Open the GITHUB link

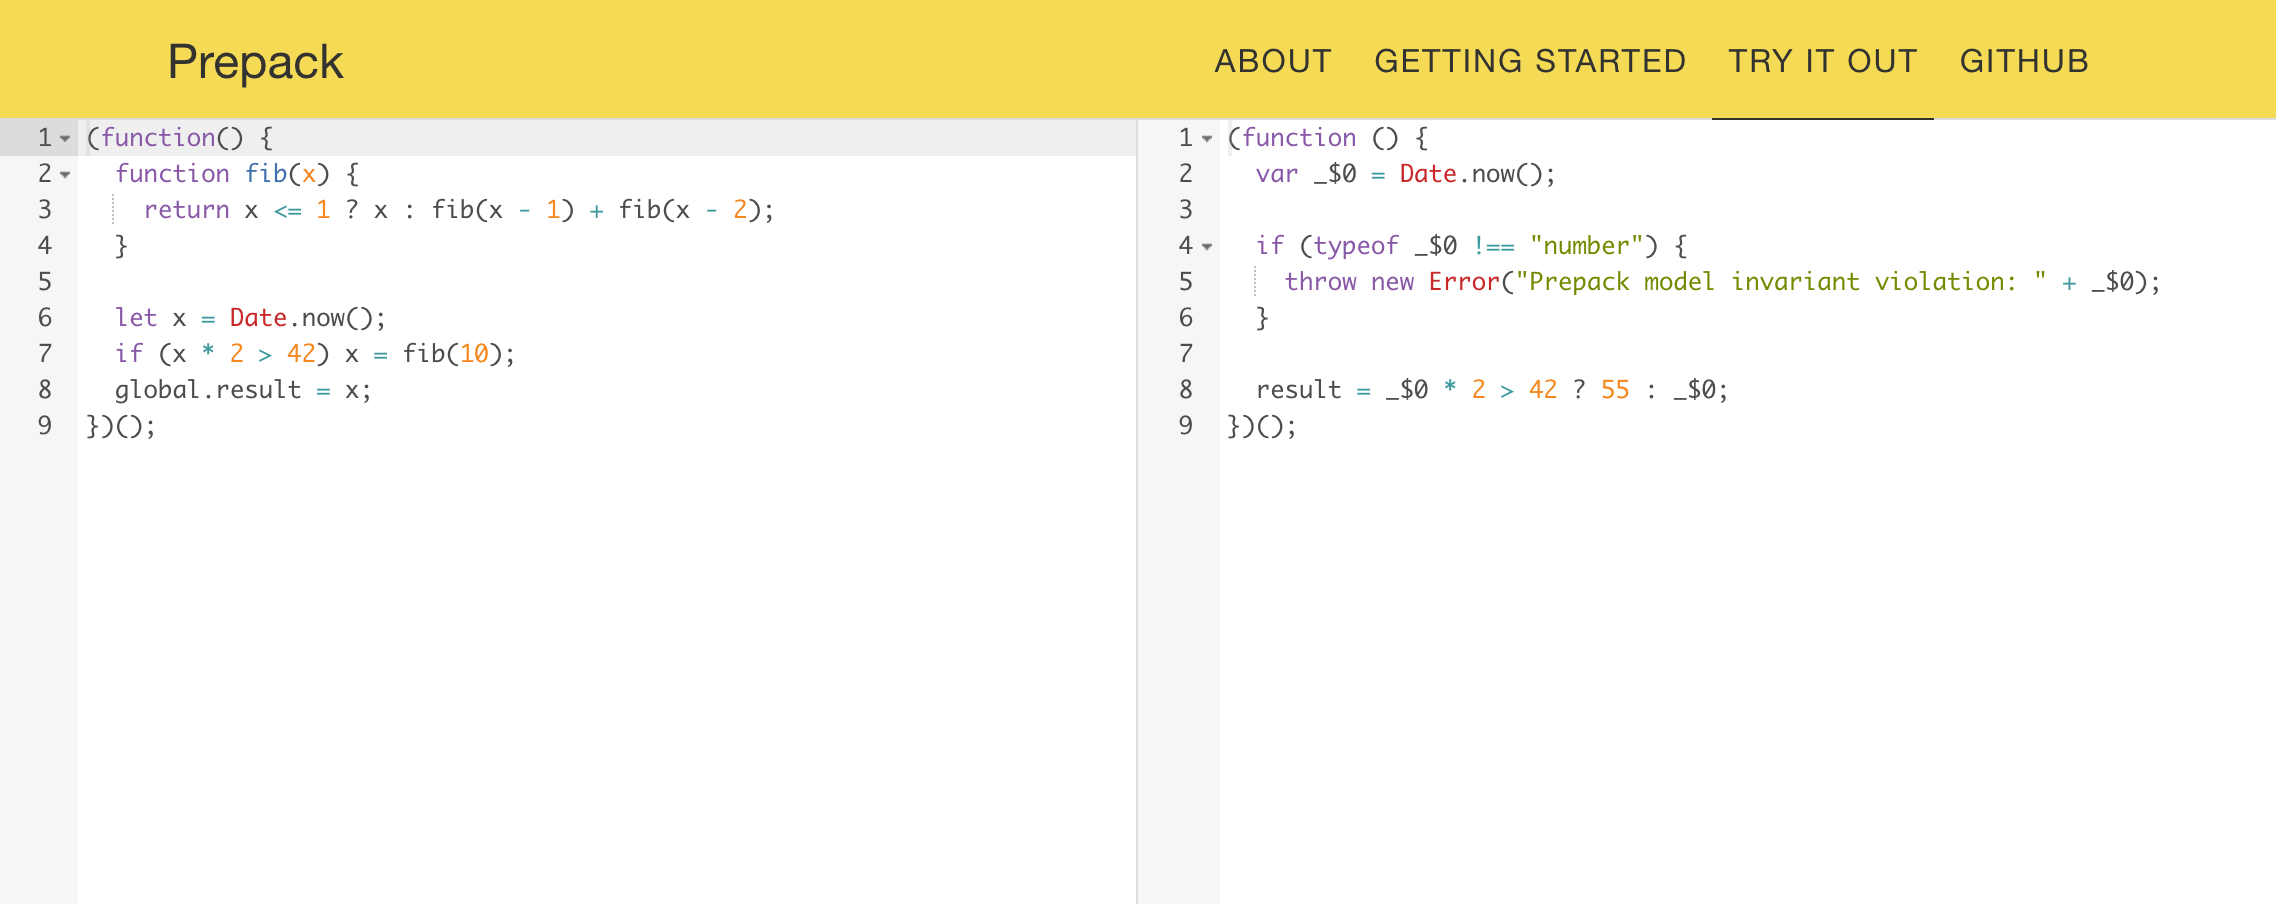(x=2024, y=61)
